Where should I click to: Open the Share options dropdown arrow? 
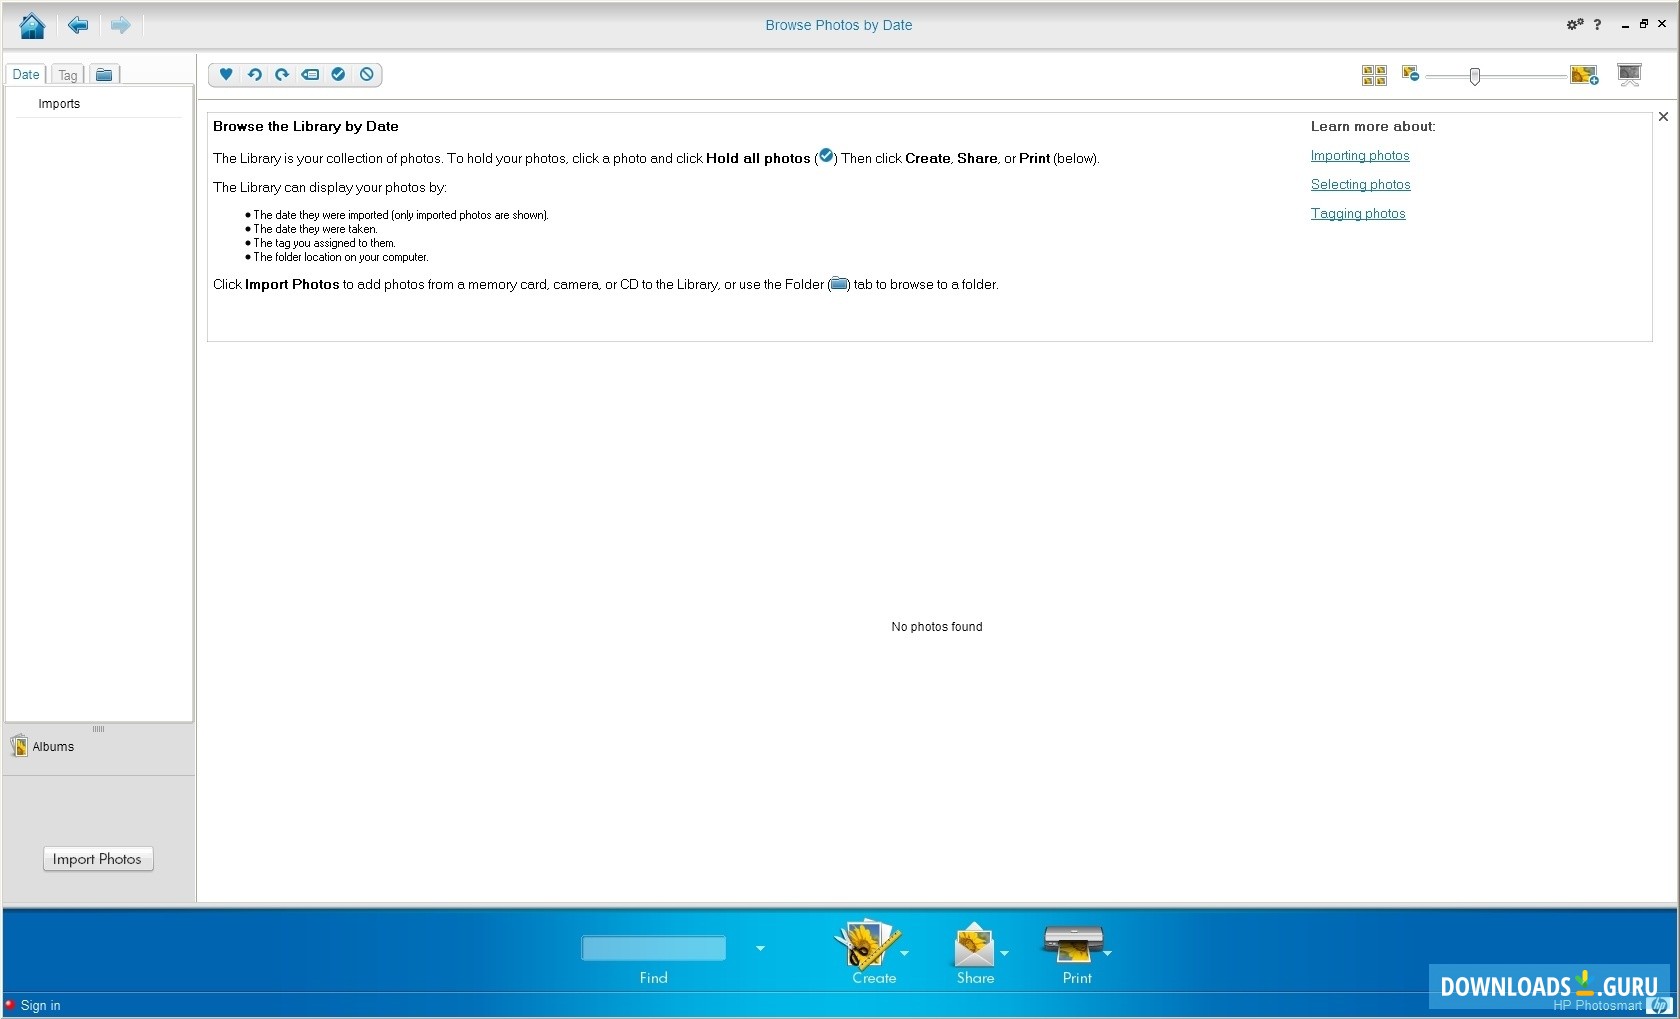pyautogui.click(x=1005, y=955)
